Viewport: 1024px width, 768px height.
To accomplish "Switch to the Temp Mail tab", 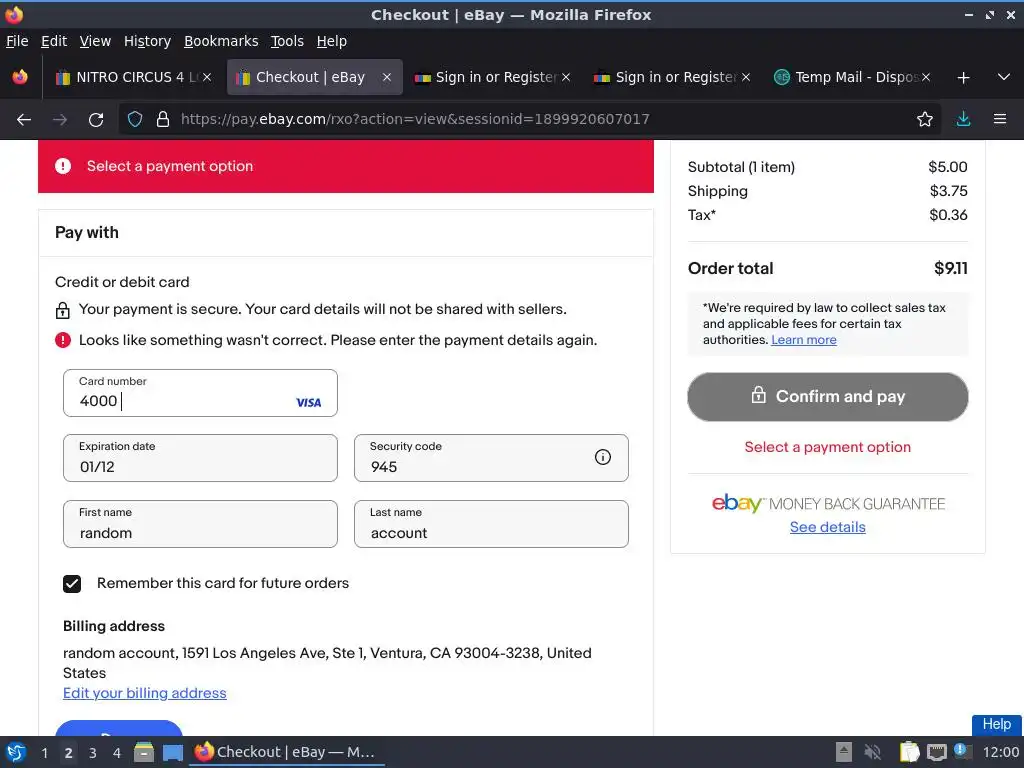I will tap(852, 77).
